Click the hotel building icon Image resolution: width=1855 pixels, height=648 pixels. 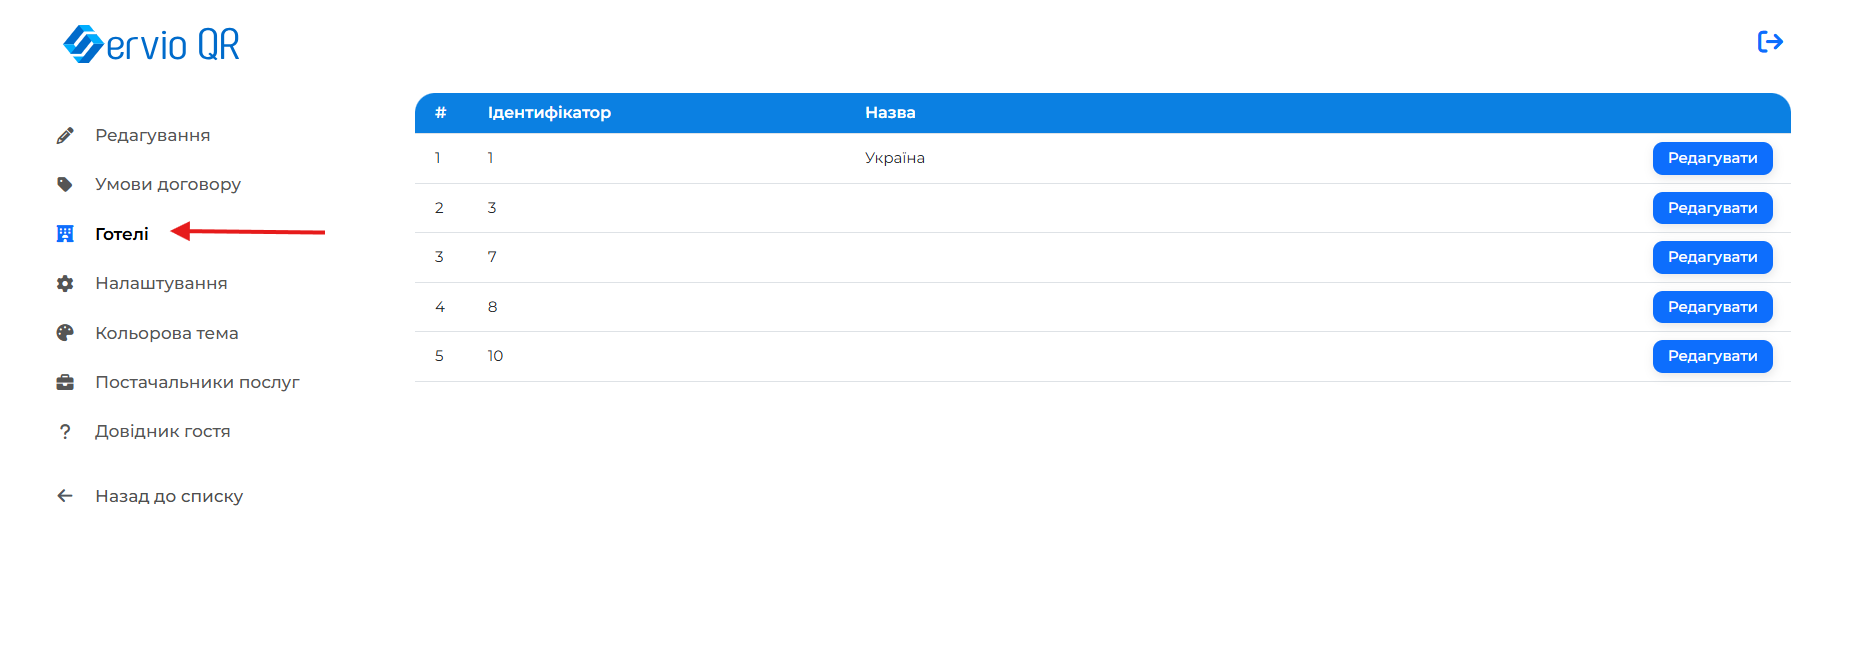click(65, 234)
